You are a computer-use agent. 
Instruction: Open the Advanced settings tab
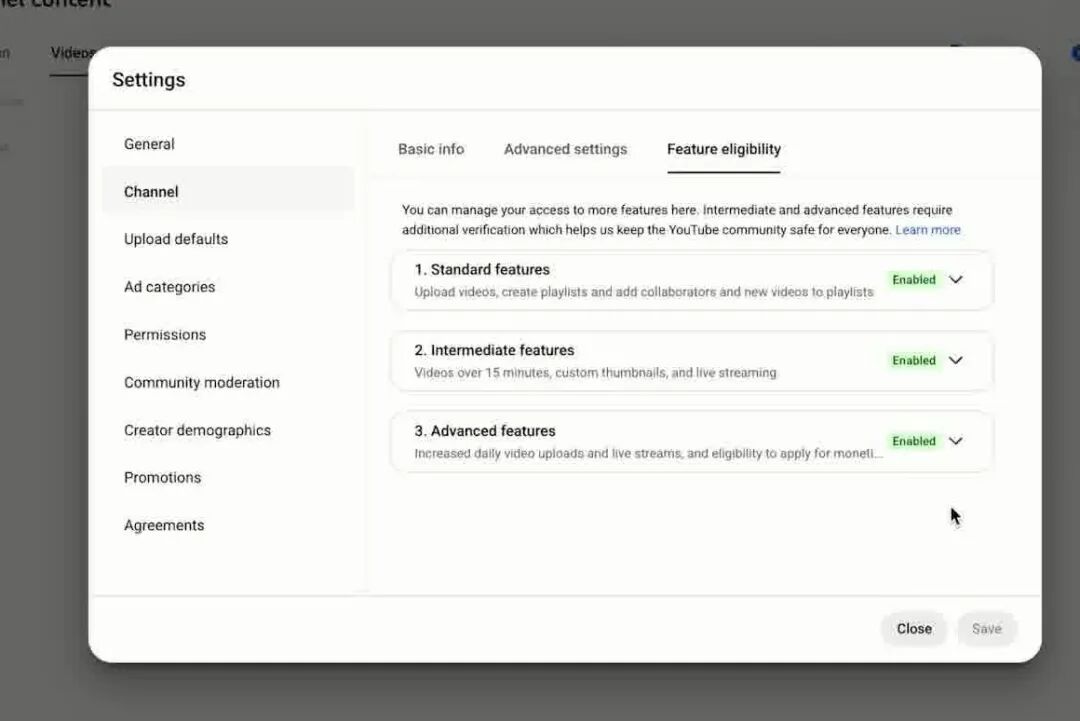click(x=565, y=149)
